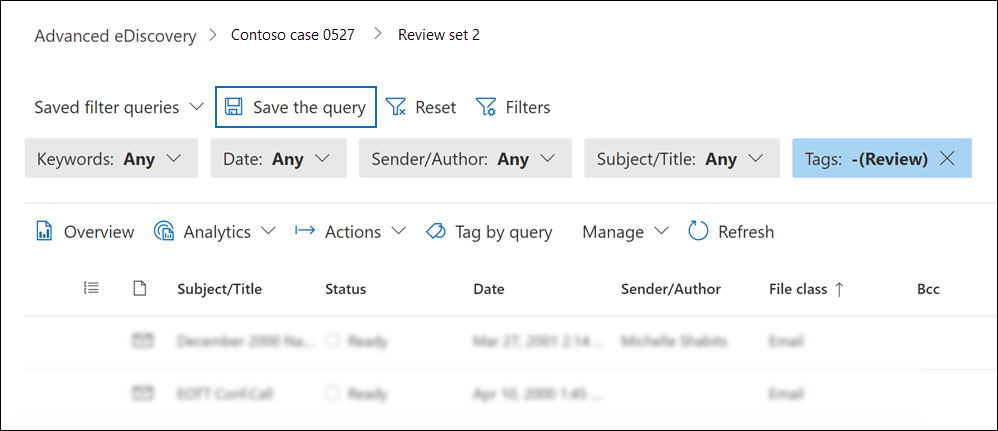
Task: Remove the Tags -(Review) filter
Action: (947, 159)
